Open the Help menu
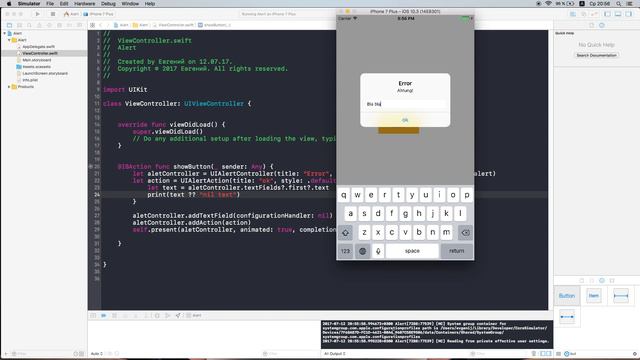The height and width of the screenshot is (360, 640). [150, 4]
